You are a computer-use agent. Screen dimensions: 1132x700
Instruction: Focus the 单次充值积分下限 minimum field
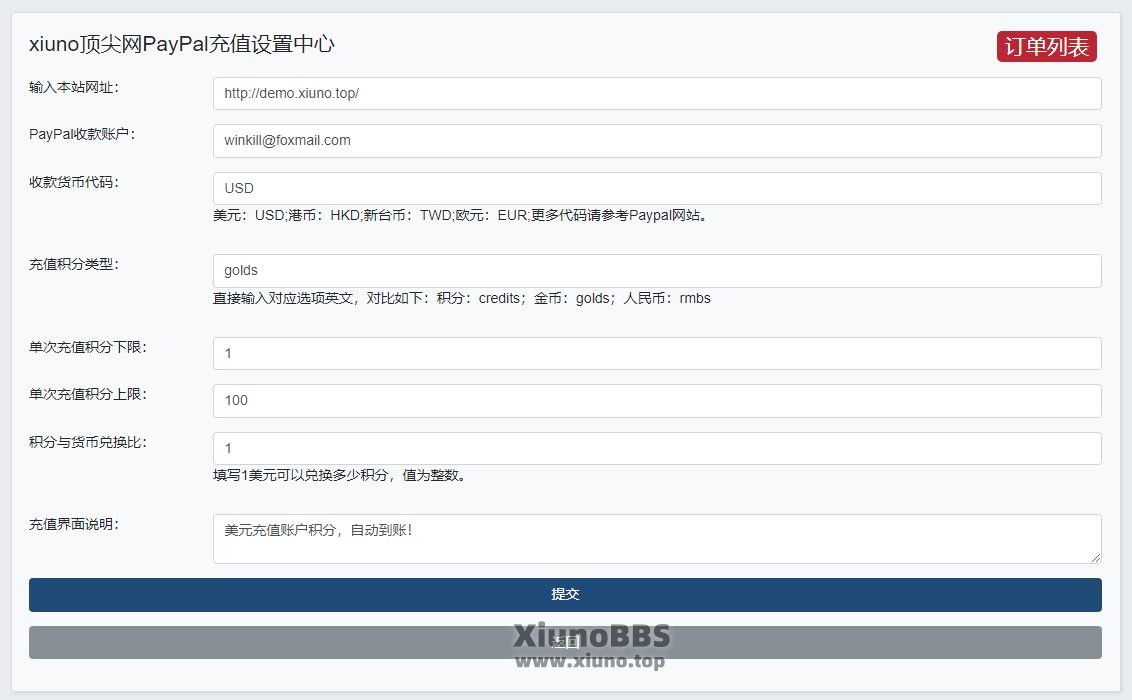[657, 354]
